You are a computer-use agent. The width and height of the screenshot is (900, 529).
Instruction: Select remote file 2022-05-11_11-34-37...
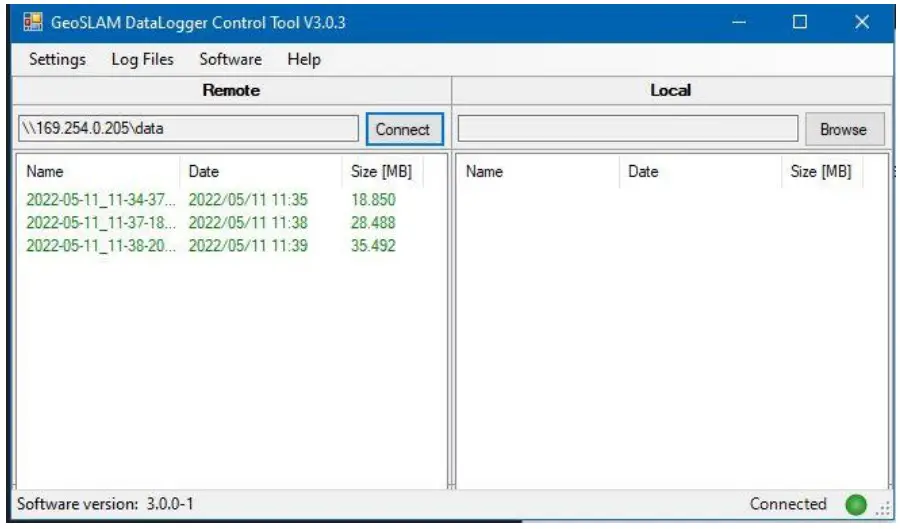(x=101, y=200)
